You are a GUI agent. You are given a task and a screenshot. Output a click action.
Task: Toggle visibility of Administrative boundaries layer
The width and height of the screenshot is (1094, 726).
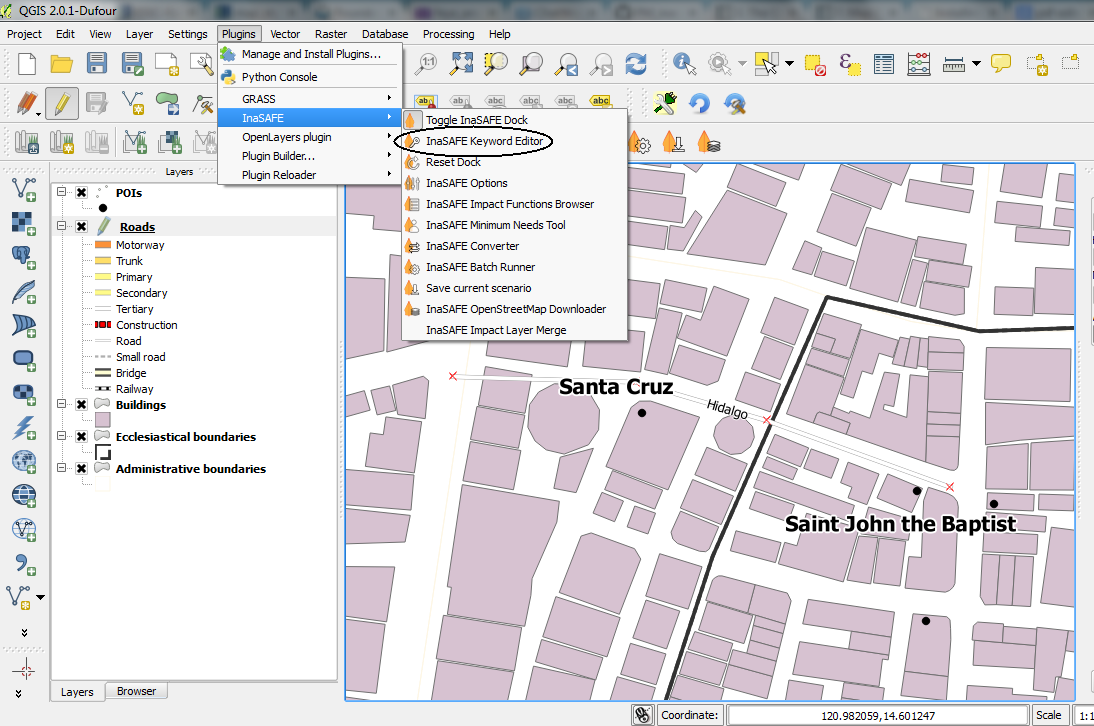coord(82,469)
